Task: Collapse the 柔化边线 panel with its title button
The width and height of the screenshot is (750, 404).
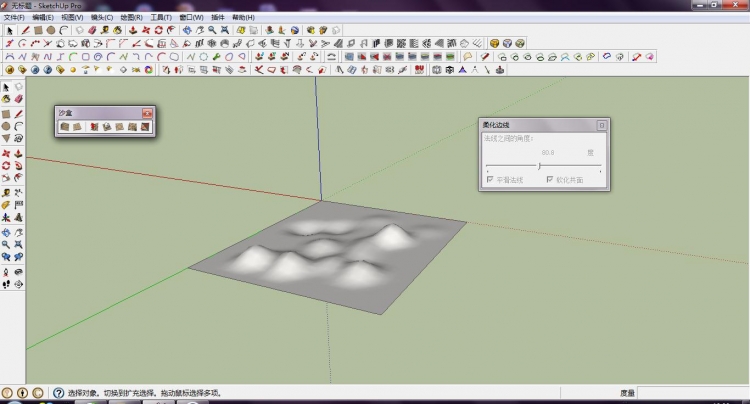Action: coord(602,125)
